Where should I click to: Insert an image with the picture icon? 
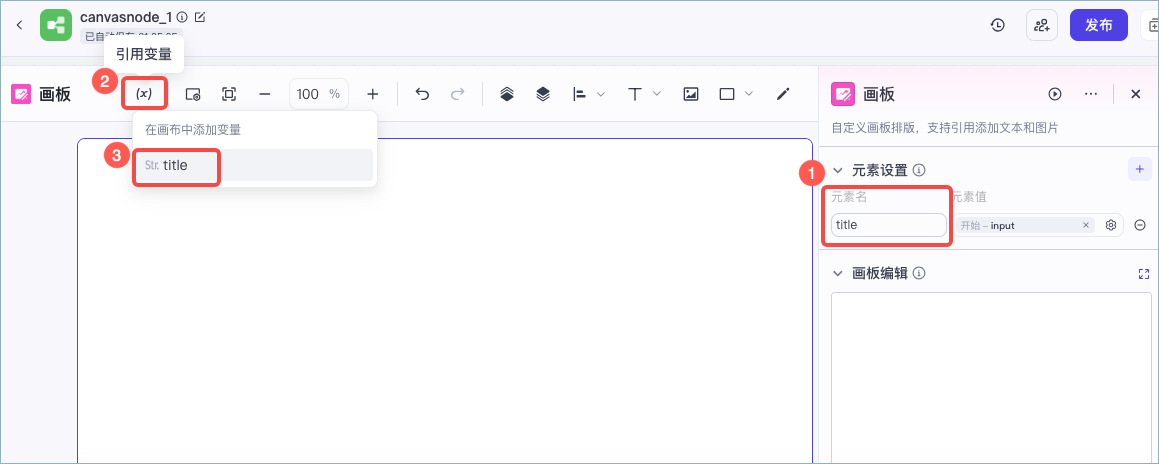pos(691,94)
